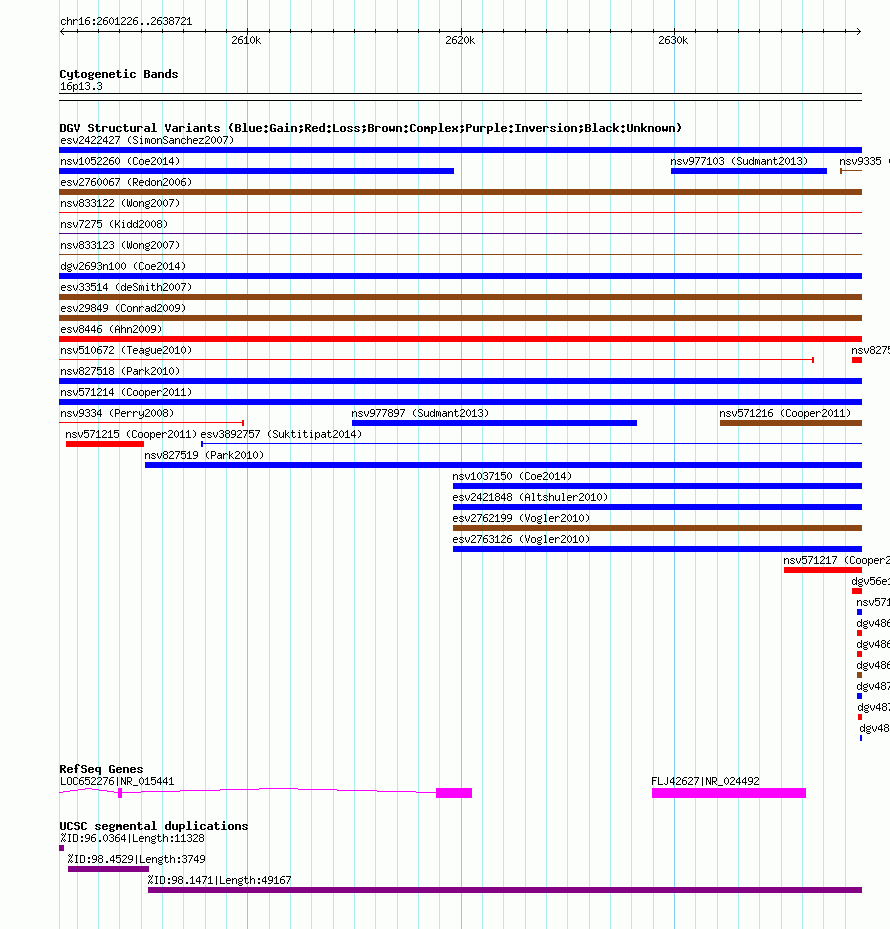The width and height of the screenshot is (890, 929).
Task: Click the chr16:2601226..2638721 coordinates text
Action: [126, 21]
